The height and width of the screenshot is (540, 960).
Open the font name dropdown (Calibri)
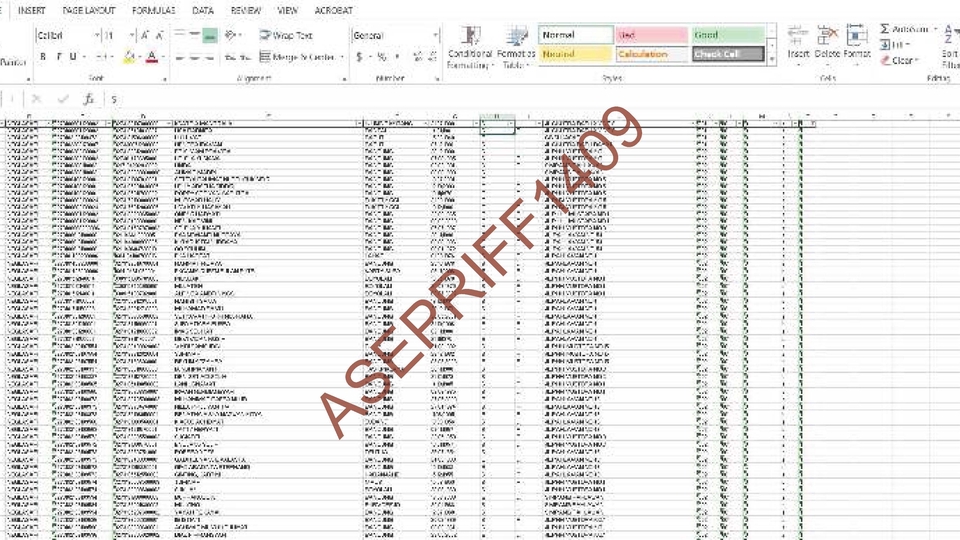[x=97, y=35]
